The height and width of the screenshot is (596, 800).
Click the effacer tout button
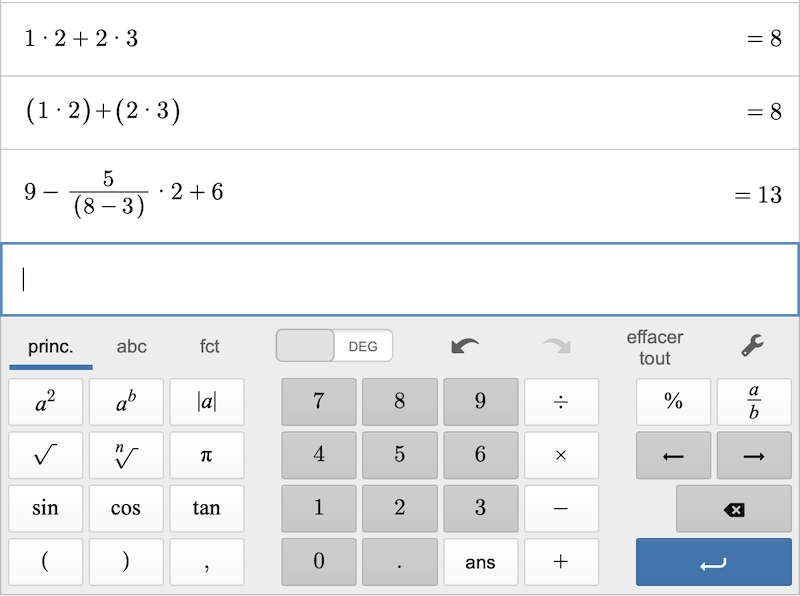click(655, 347)
